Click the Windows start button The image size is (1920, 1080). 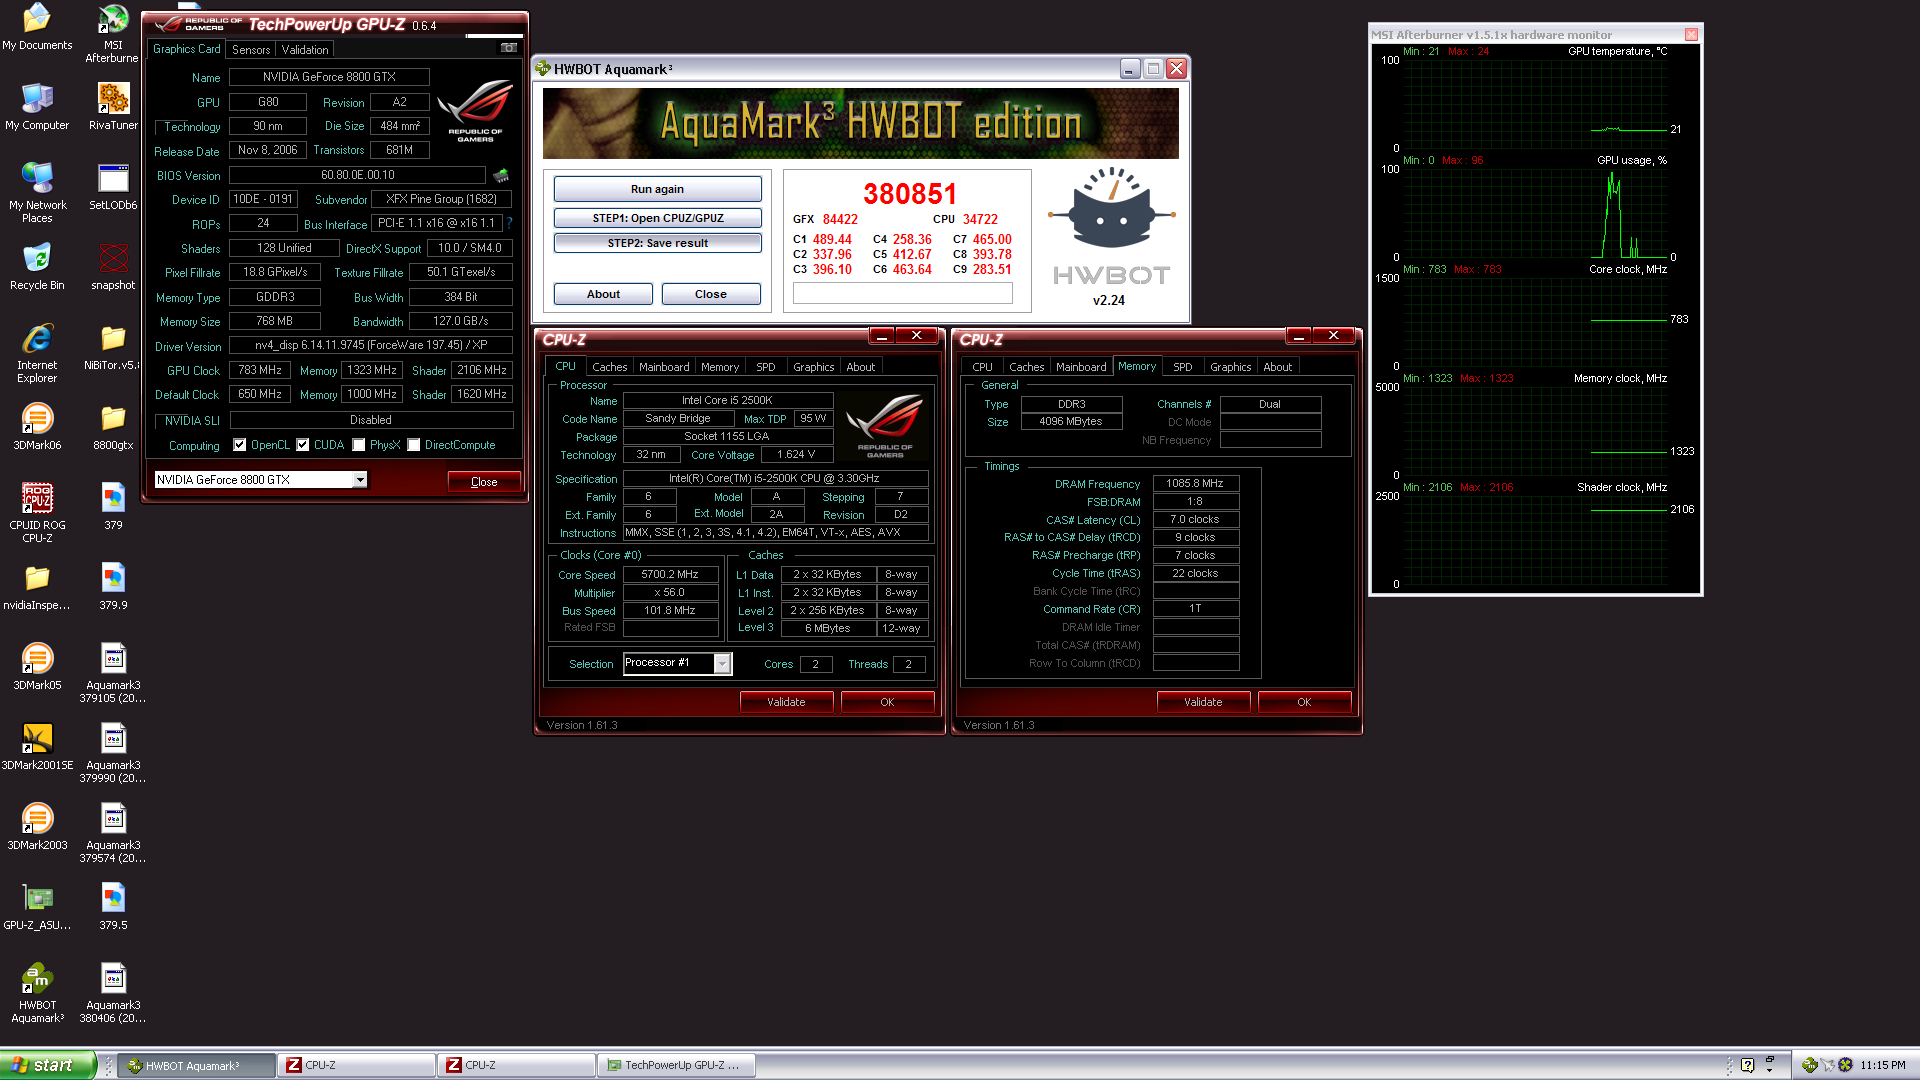48,1065
